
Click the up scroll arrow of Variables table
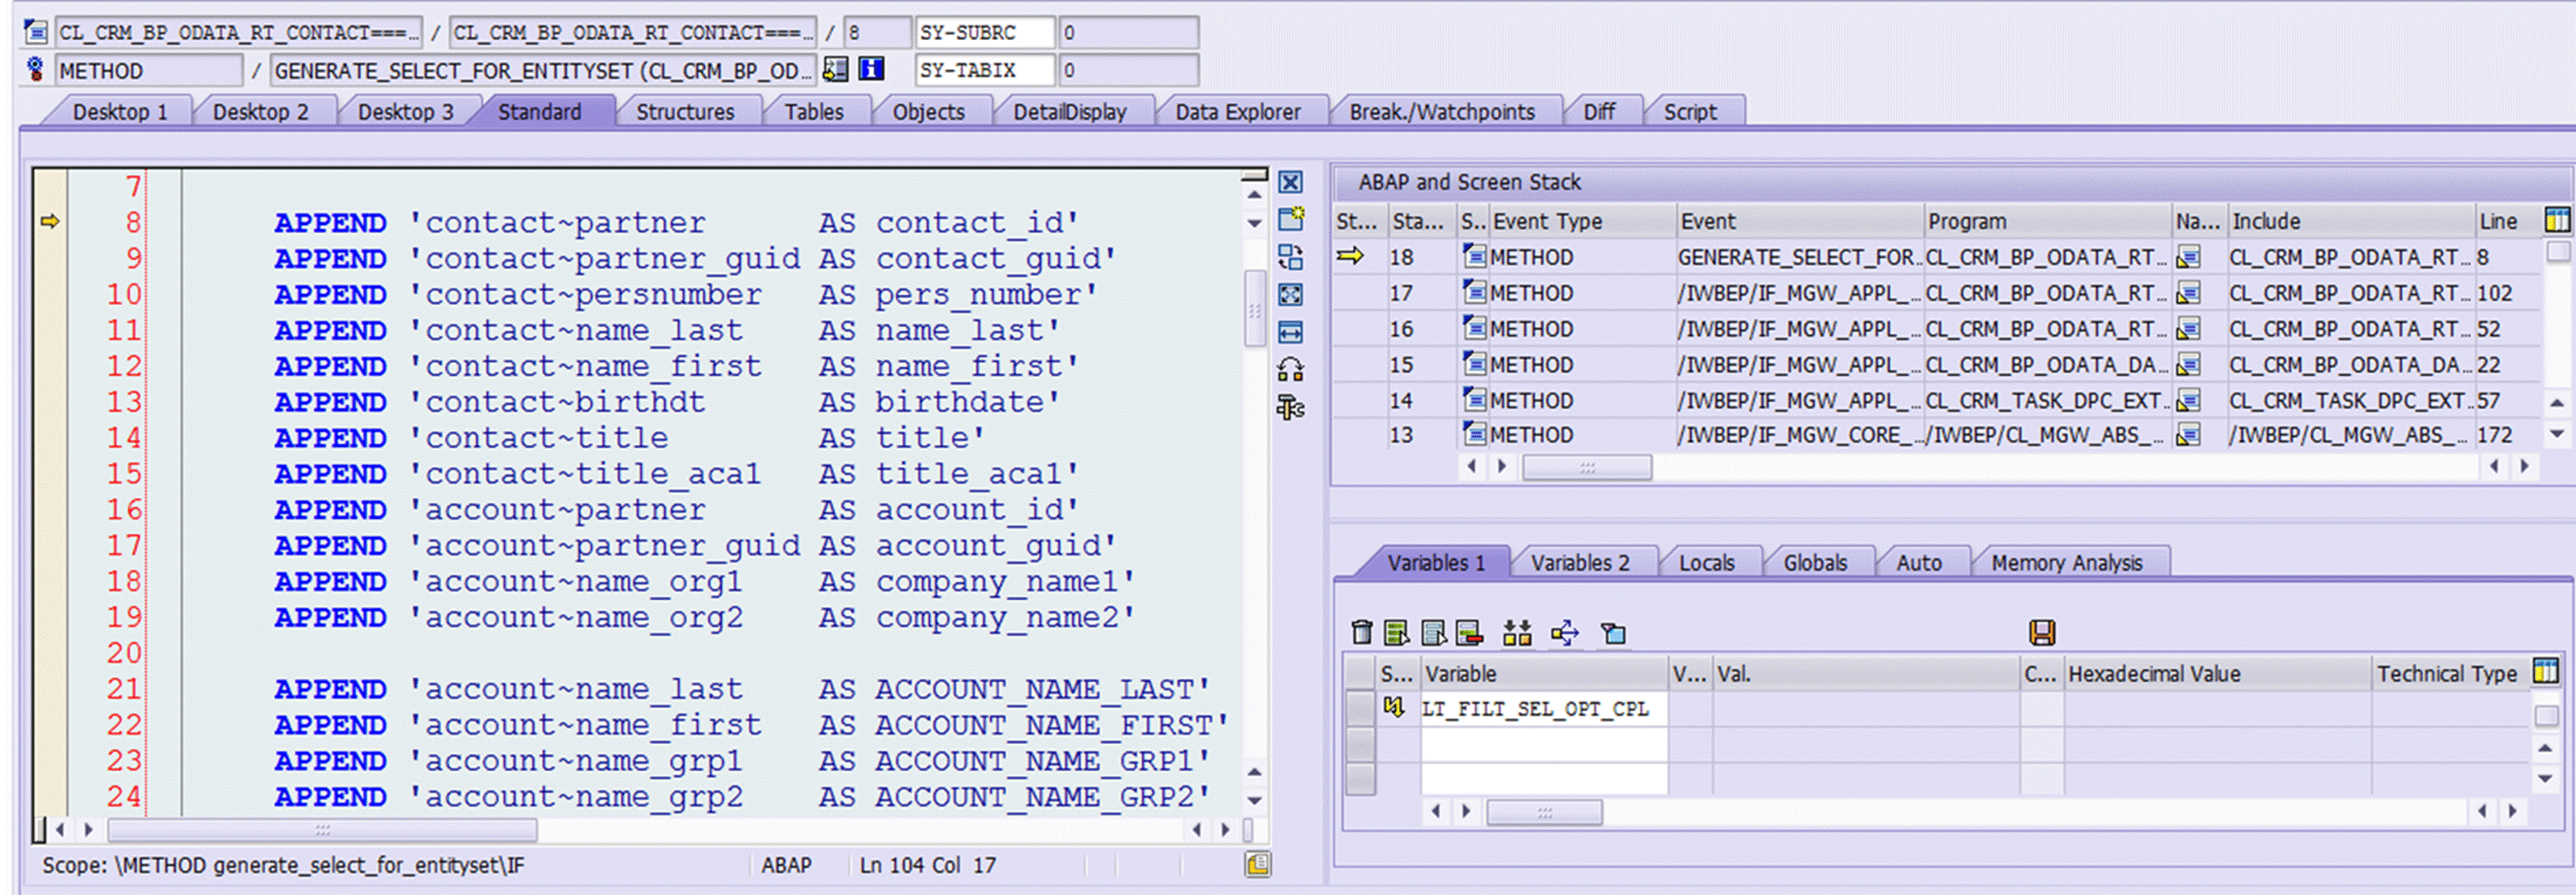tap(2545, 748)
